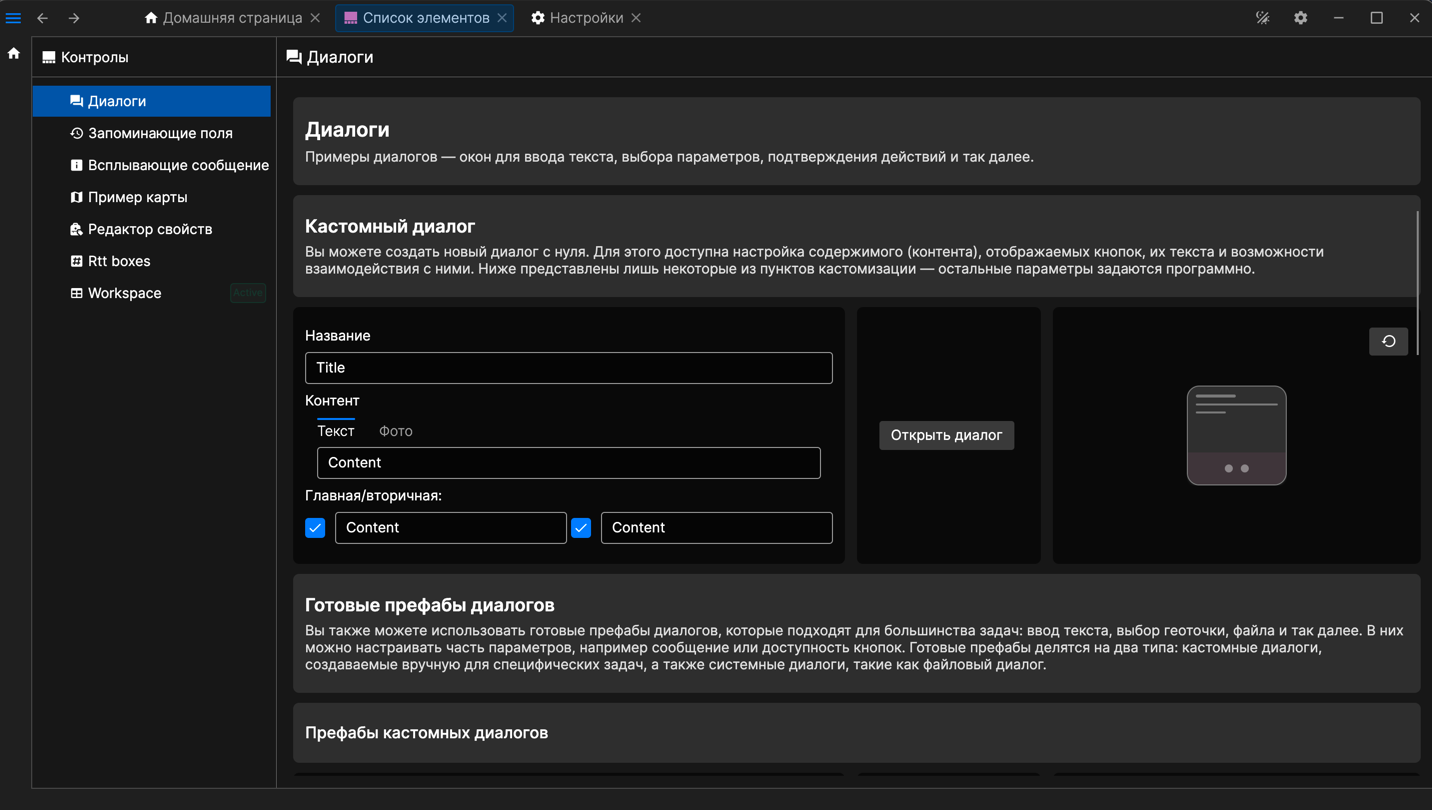1432x810 pixels.
Task: Open Пример карты in the sidebar
Action: click(152, 197)
